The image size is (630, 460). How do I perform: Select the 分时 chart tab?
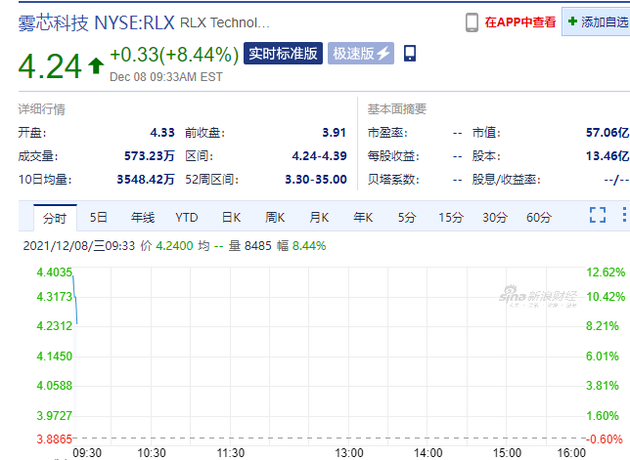55,218
